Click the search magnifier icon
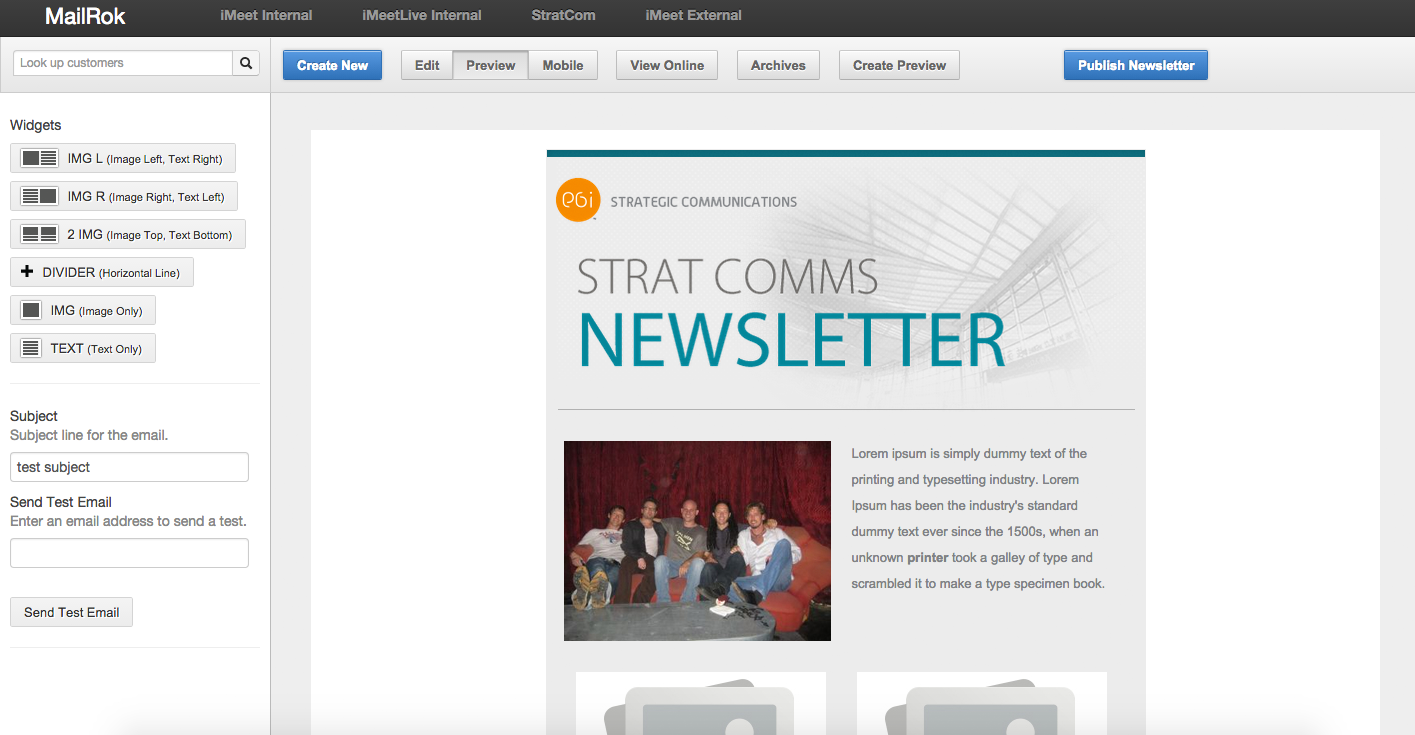1415x735 pixels. coord(246,63)
